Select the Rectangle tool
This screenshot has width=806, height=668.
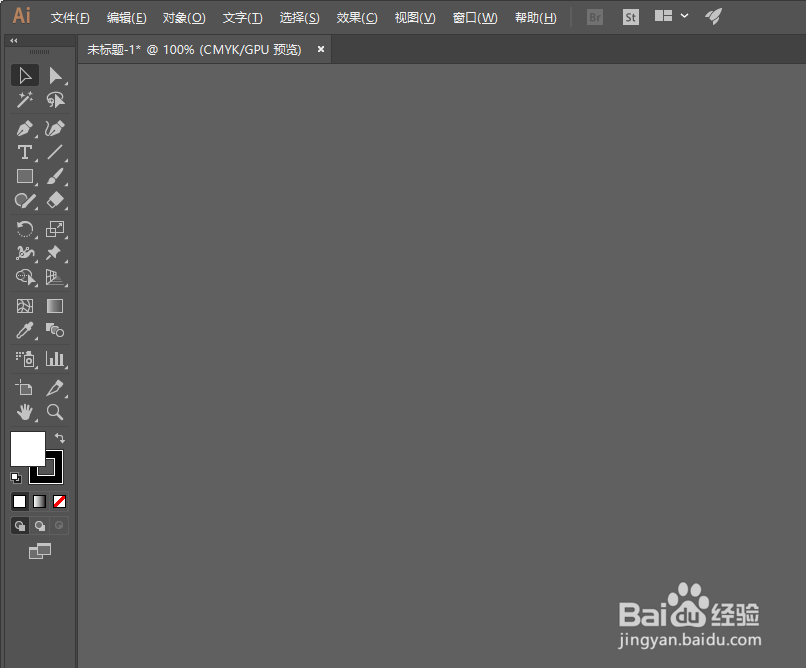pyautogui.click(x=25, y=176)
